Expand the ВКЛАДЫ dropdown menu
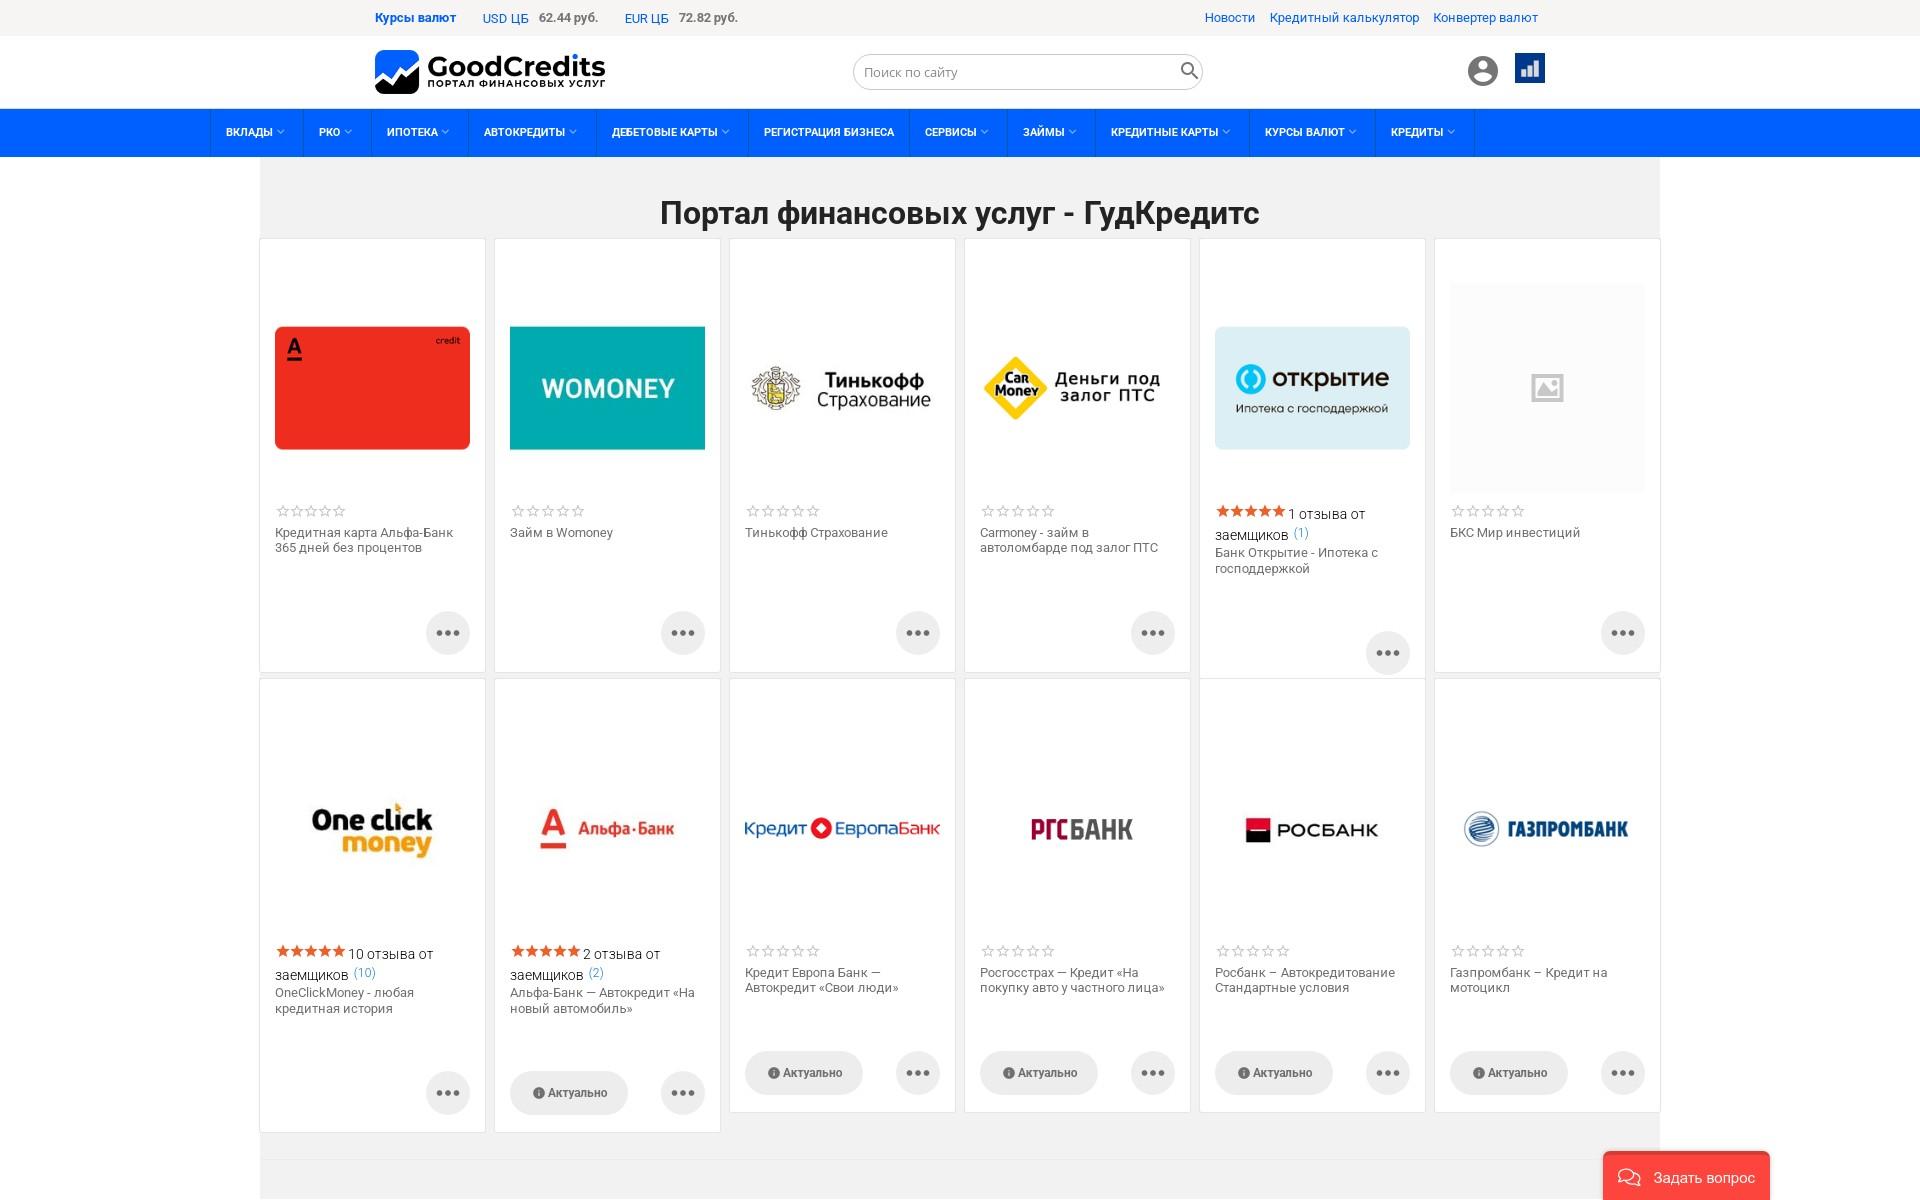The height and width of the screenshot is (1200, 1920). point(256,132)
